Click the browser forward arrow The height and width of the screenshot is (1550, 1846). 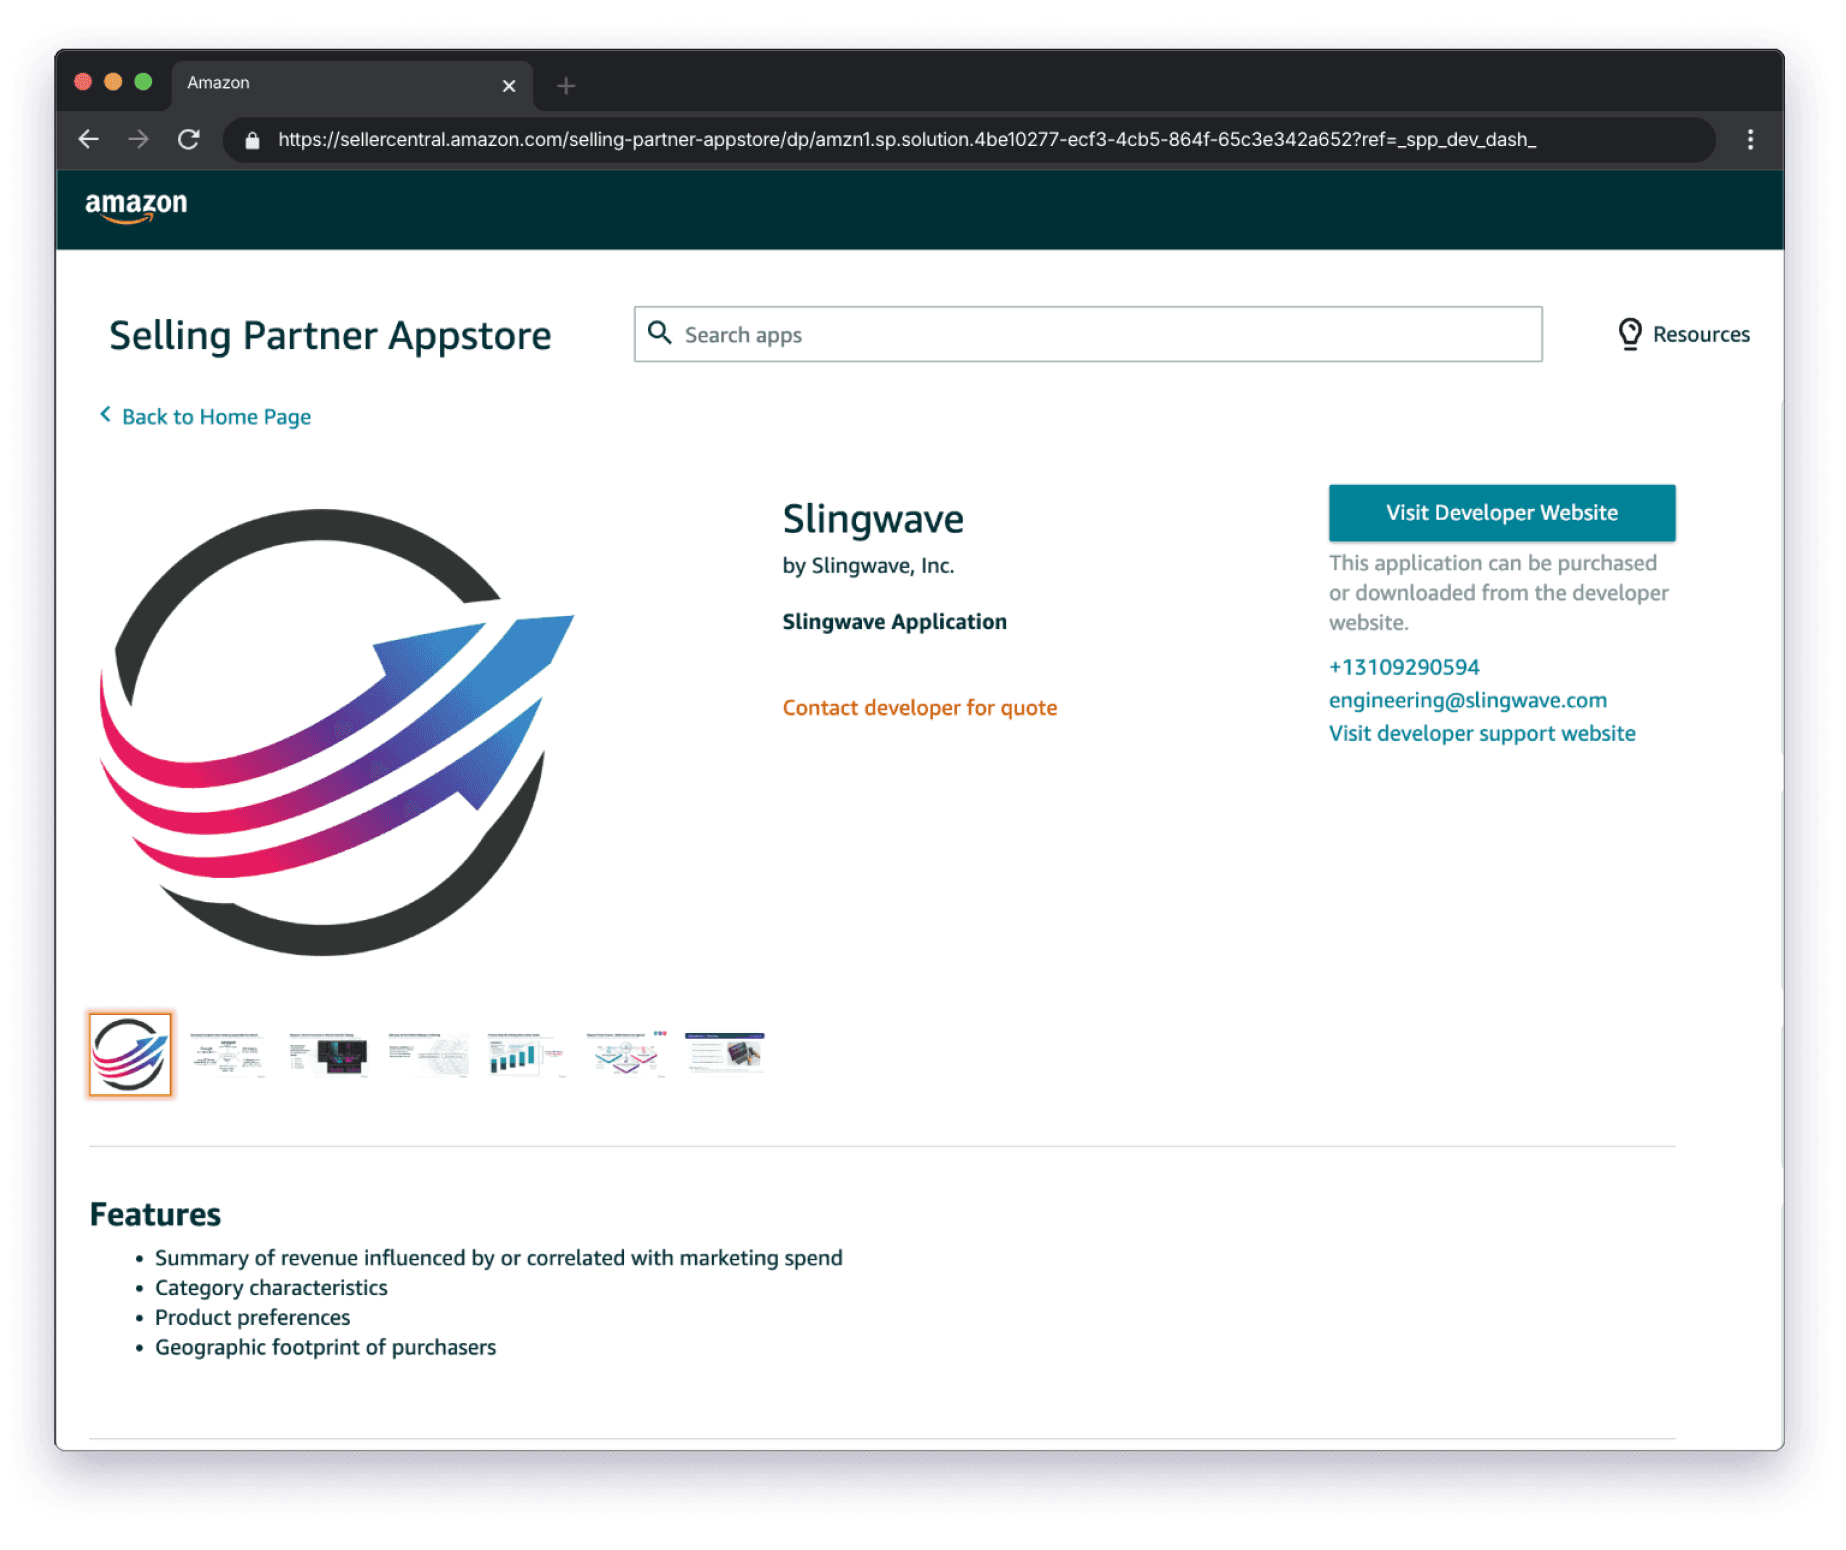[x=139, y=139]
